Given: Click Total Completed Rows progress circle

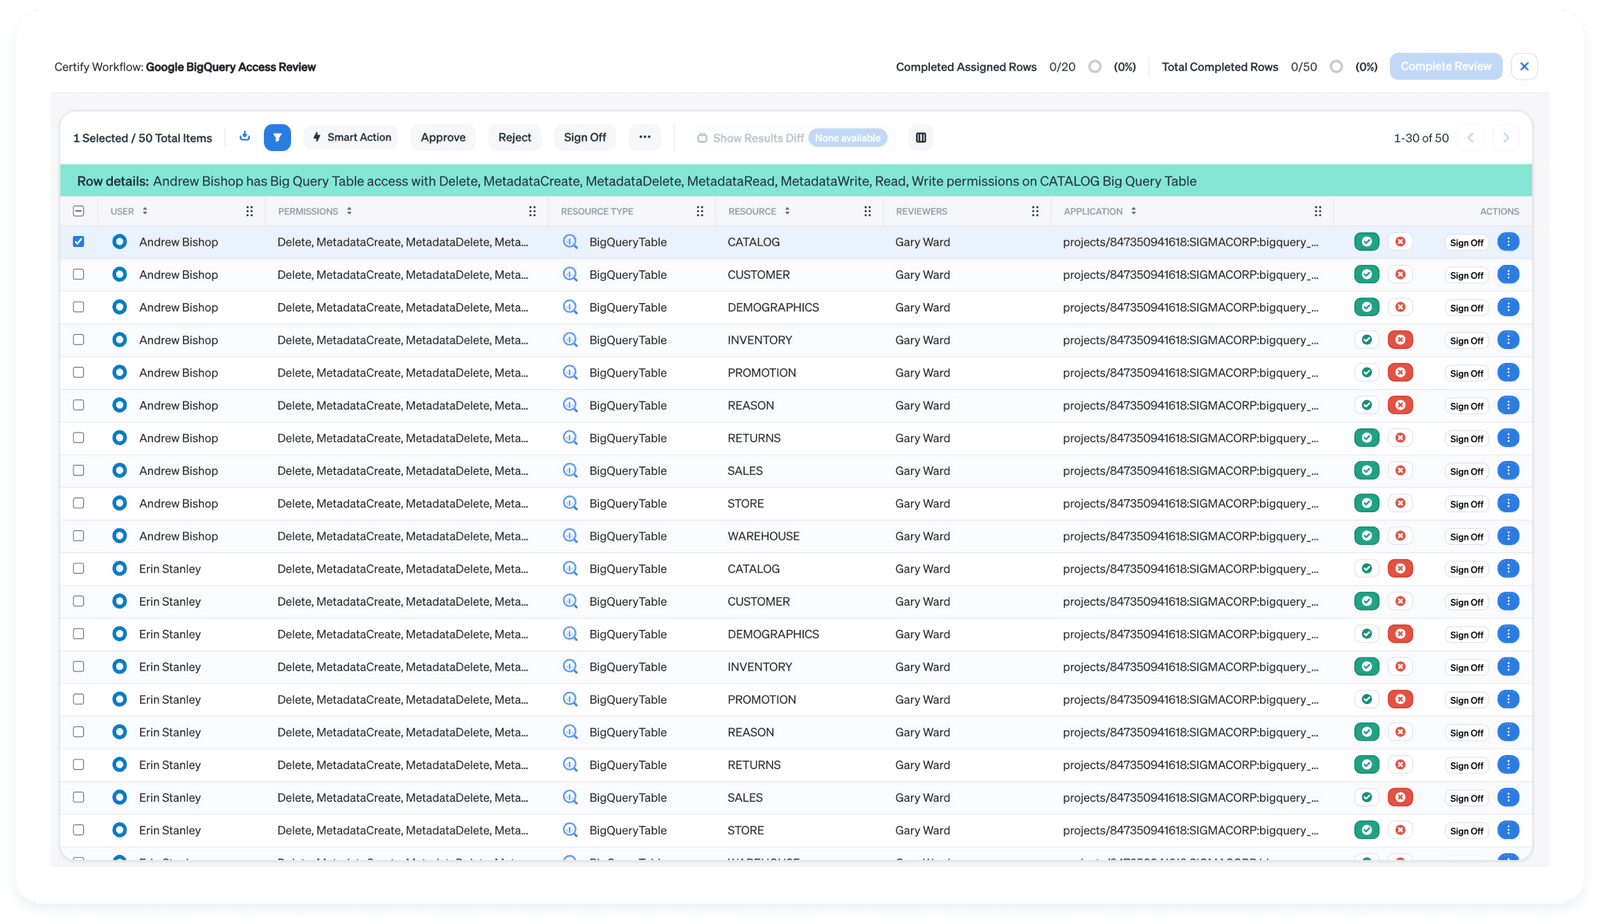Looking at the screenshot, I should point(1336,67).
